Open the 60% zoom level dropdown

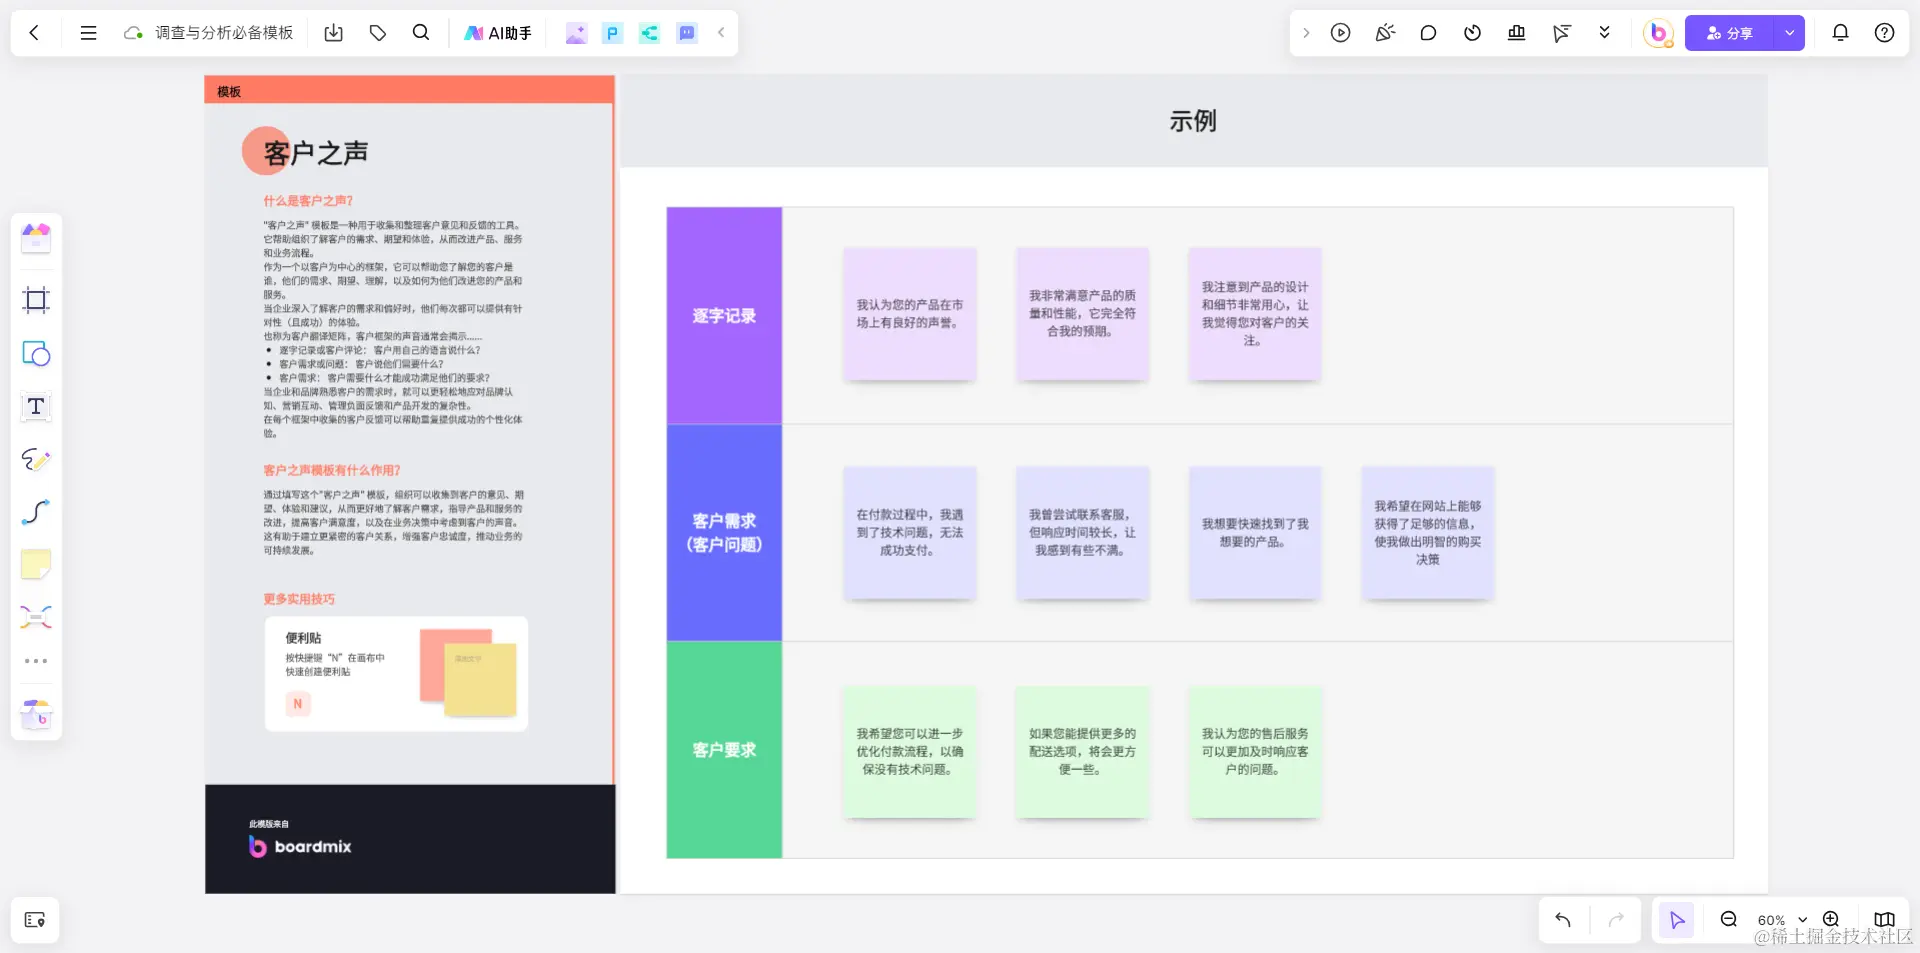(x=1781, y=920)
